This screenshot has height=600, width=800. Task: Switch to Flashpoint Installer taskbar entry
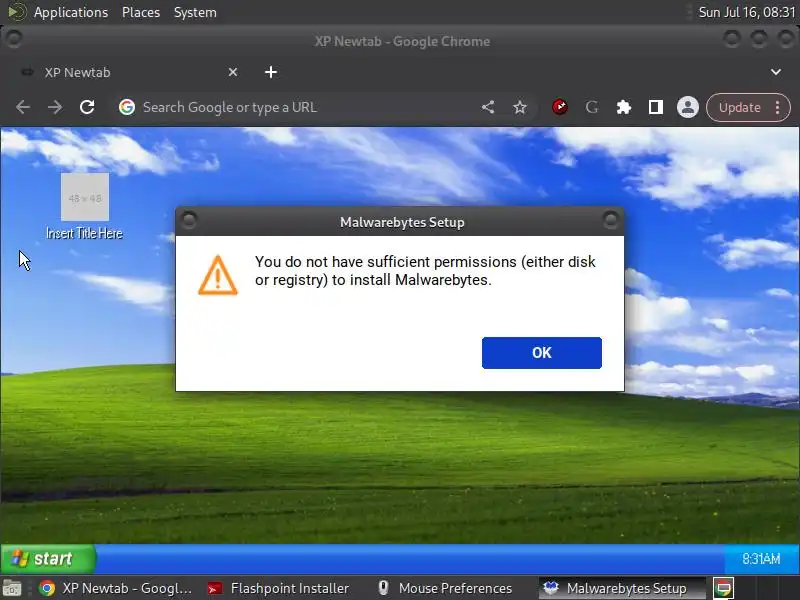tap(278, 588)
